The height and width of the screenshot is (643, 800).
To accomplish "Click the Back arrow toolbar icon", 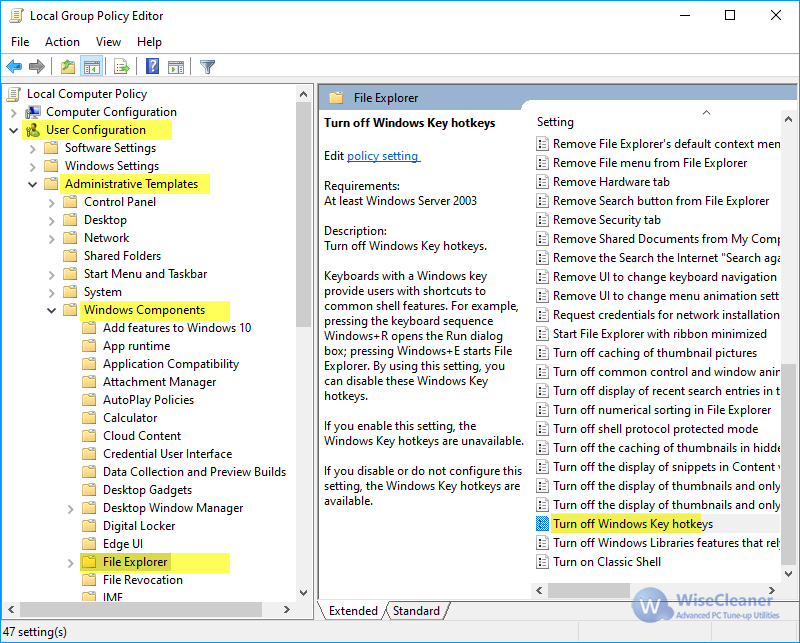I will coord(14,66).
